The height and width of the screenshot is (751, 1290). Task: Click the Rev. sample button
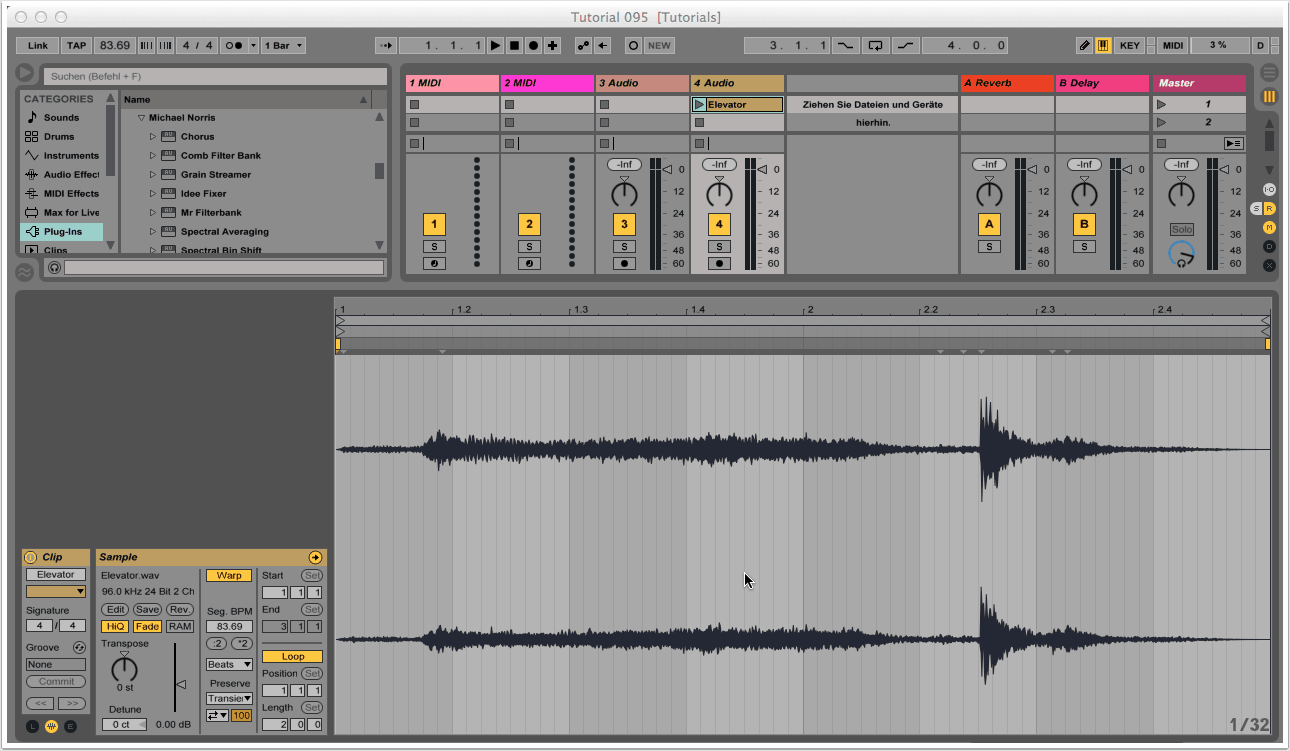coord(180,609)
